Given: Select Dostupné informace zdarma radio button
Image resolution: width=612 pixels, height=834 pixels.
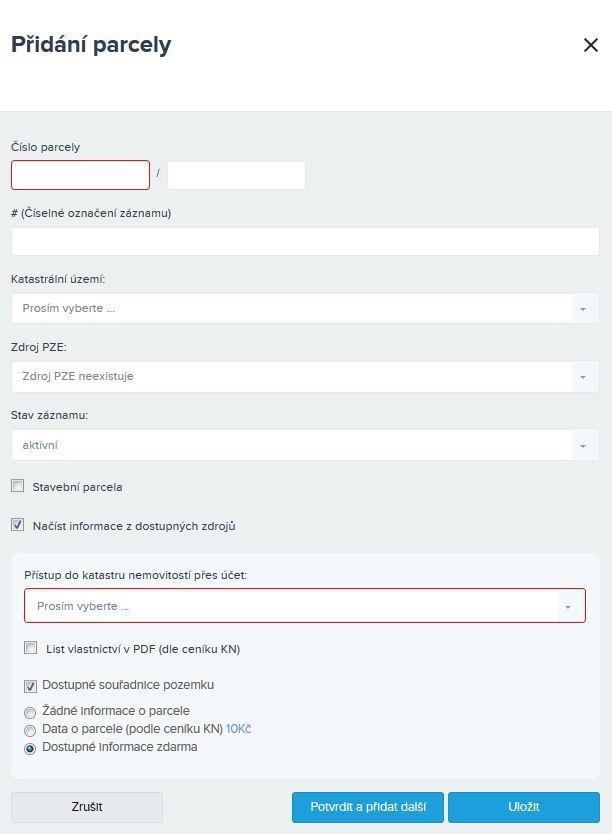Looking at the screenshot, I should [x=30, y=749].
